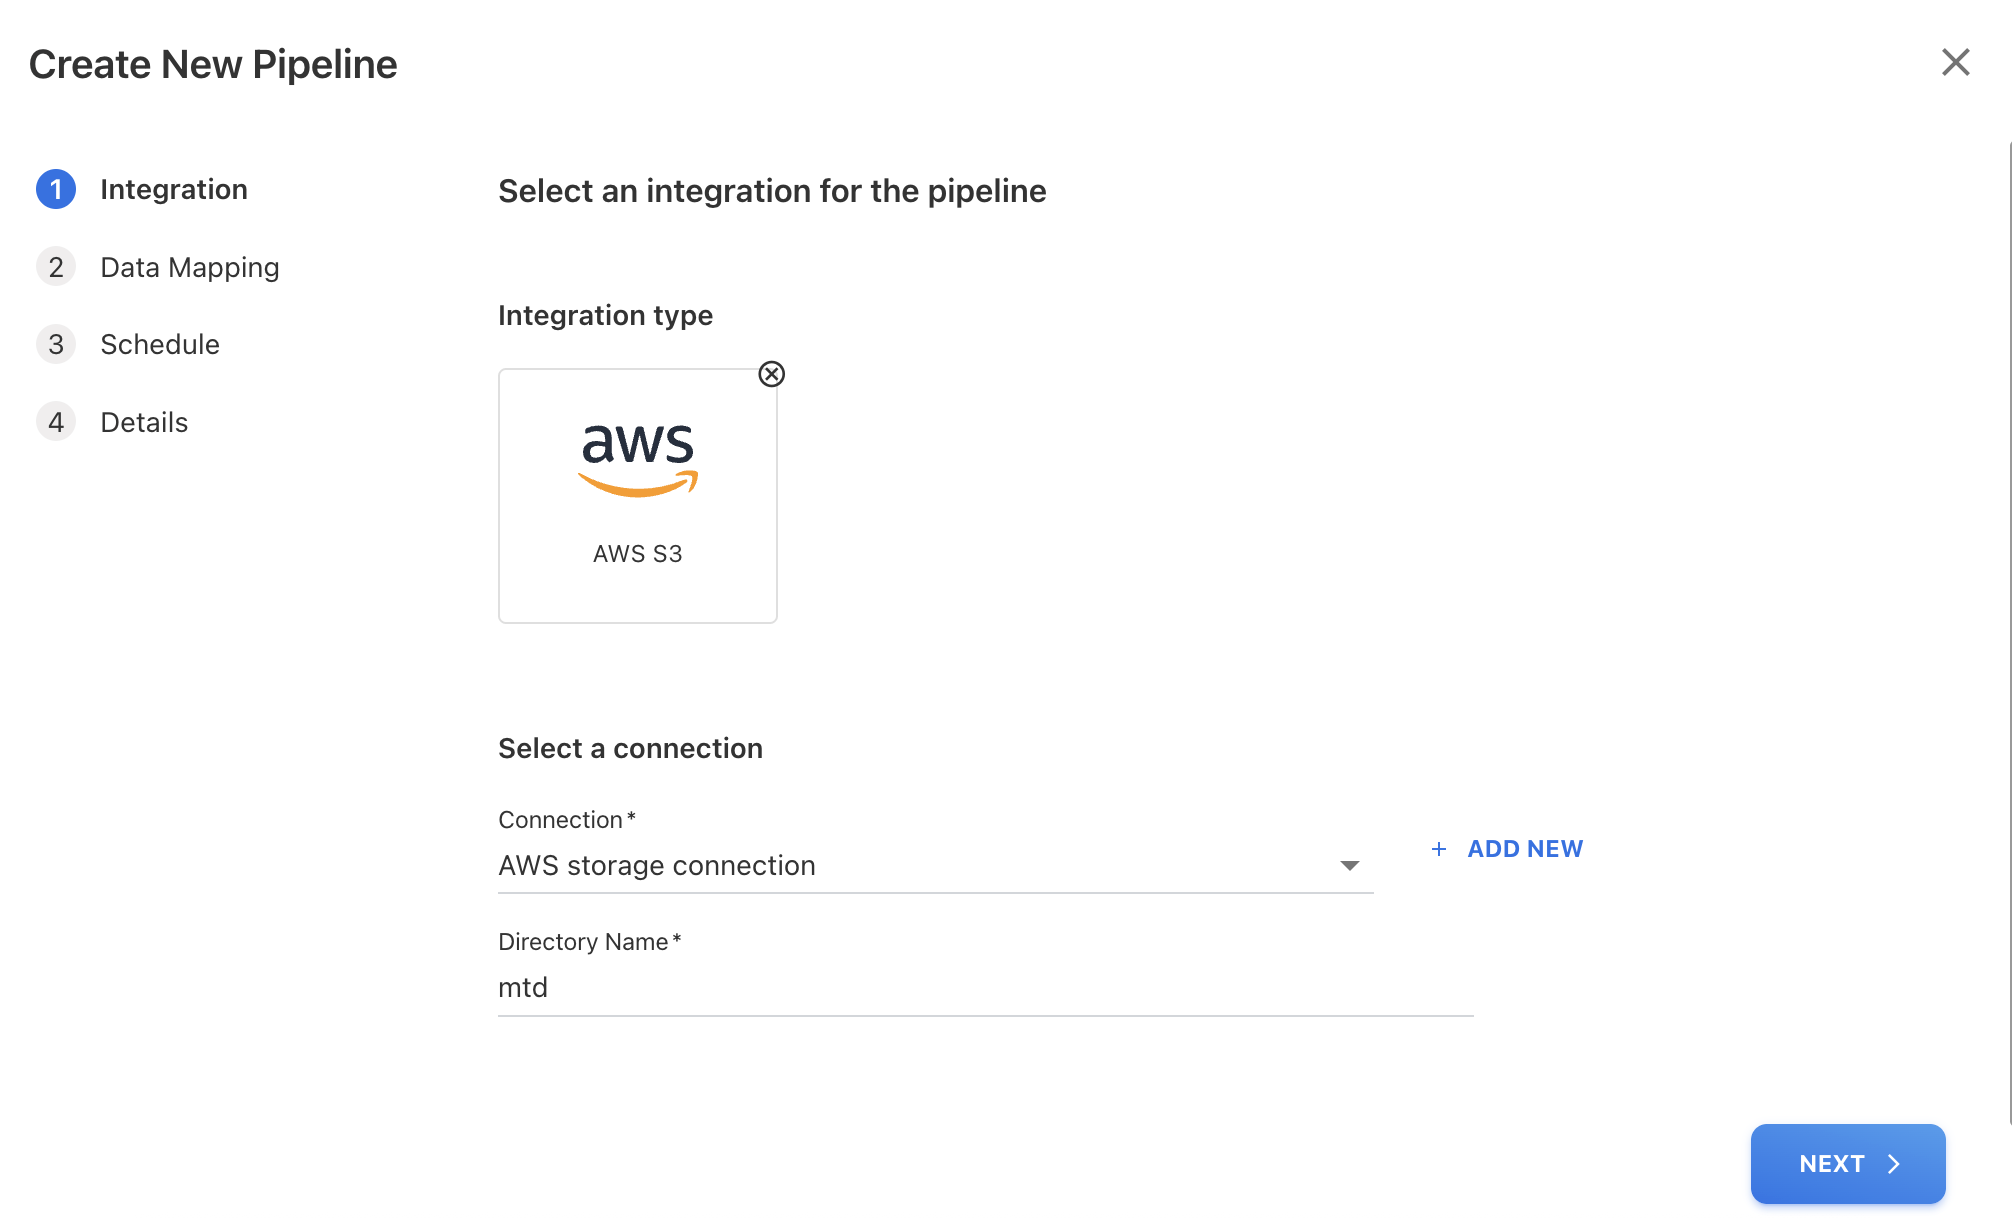Click the plus icon beside ADD NEW
This screenshot has height=1218, width=2012.
point(1439,849)
